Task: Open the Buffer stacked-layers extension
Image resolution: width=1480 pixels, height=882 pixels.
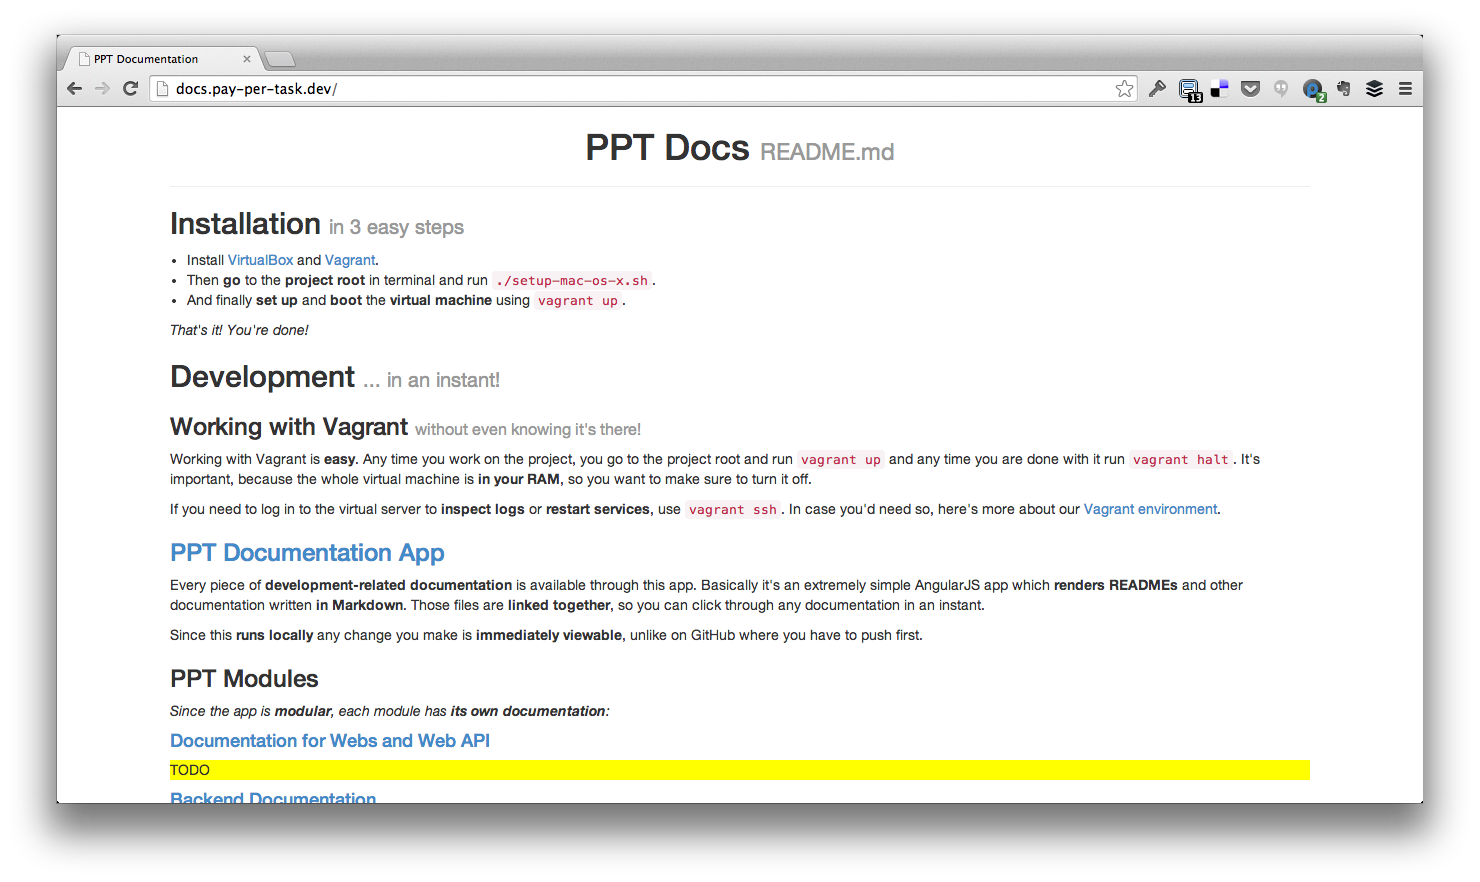Action: (1375, 88)
